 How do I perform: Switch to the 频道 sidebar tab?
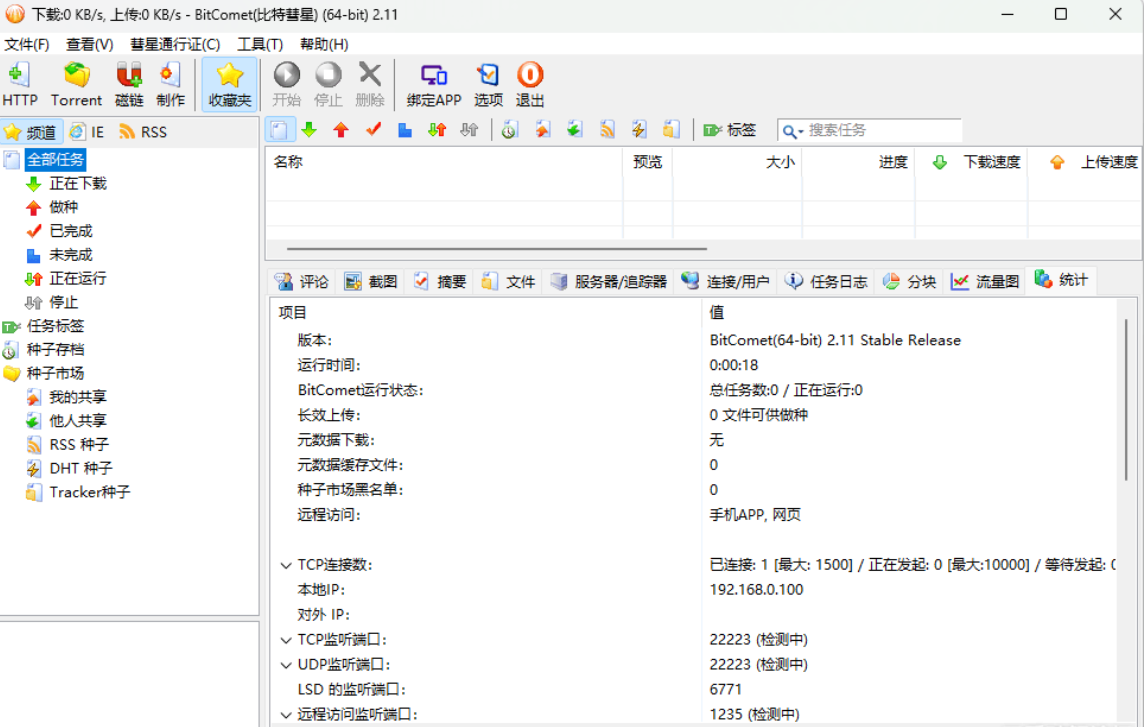[31, 132]
